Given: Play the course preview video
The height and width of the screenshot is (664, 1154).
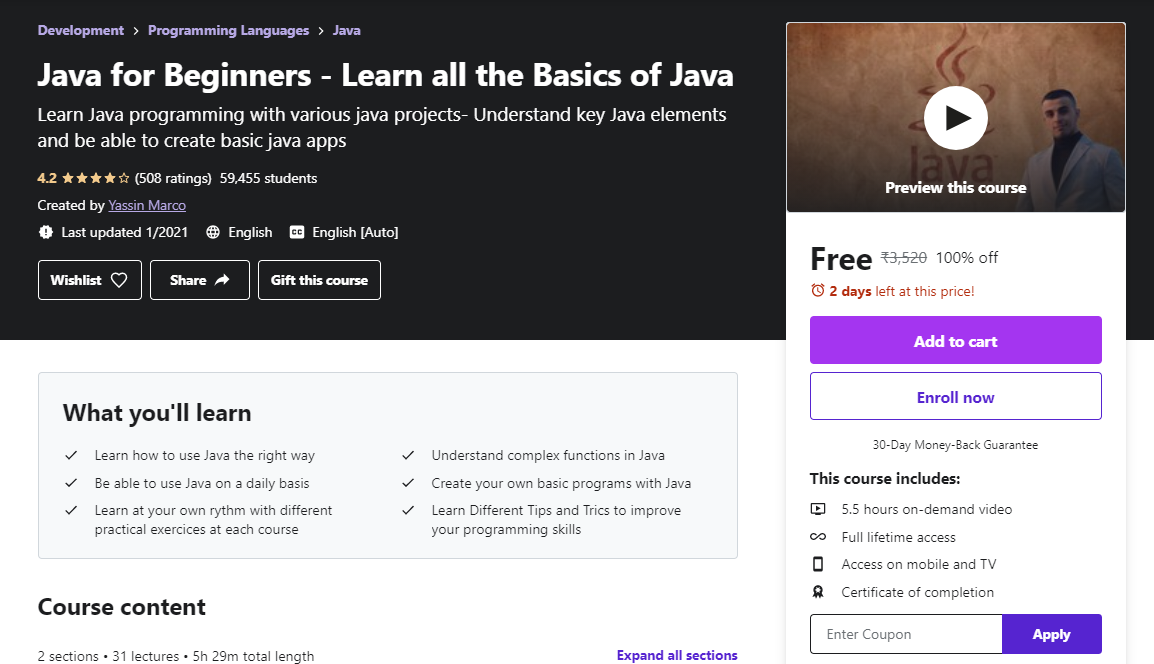Looking at the screenshot, I should pos(955,118).
